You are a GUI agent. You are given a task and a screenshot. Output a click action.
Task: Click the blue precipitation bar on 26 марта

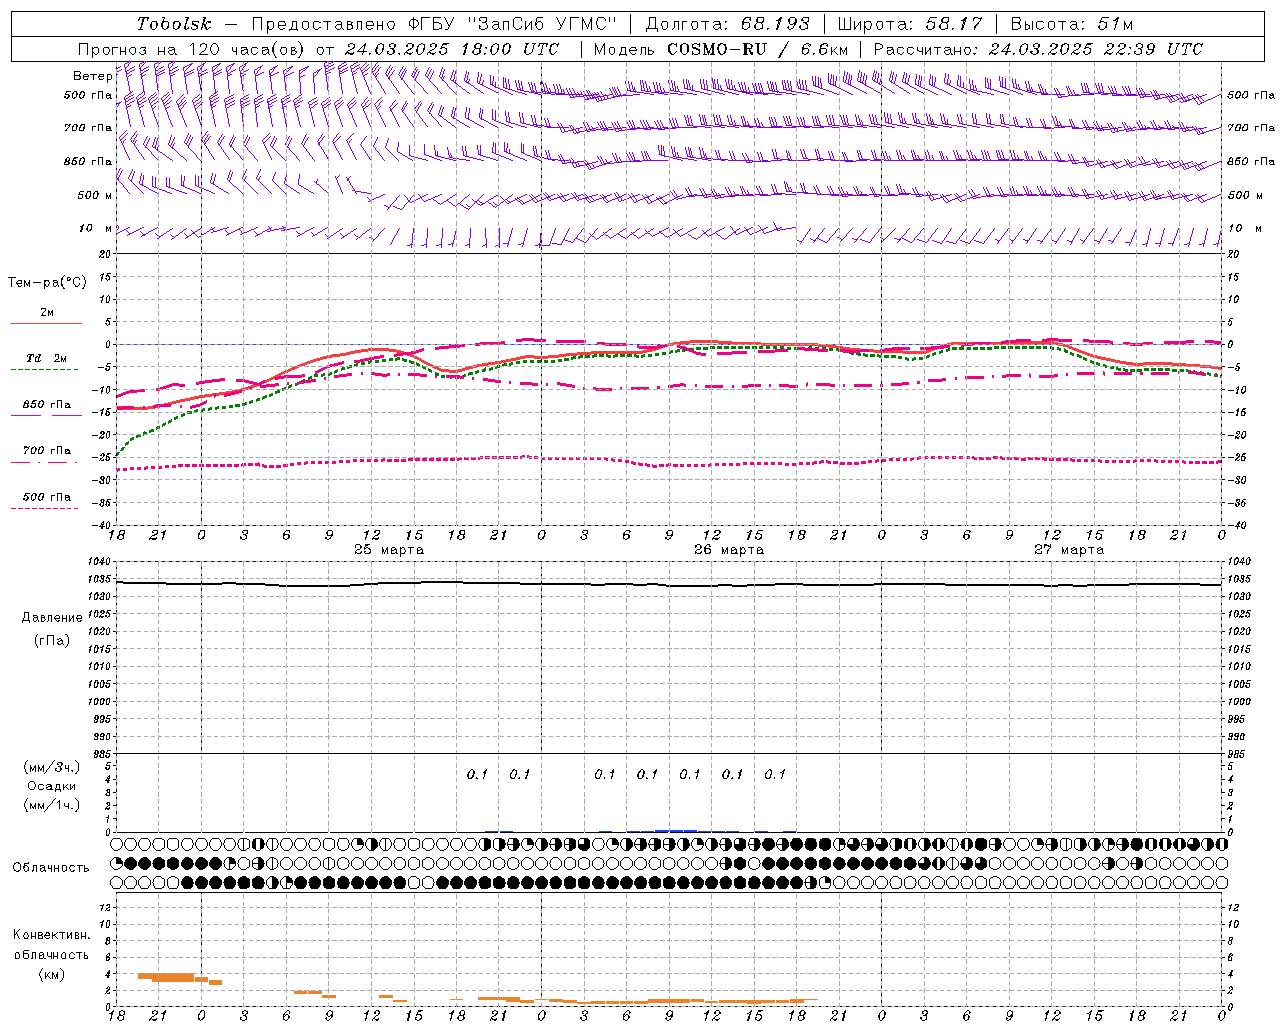676,830
